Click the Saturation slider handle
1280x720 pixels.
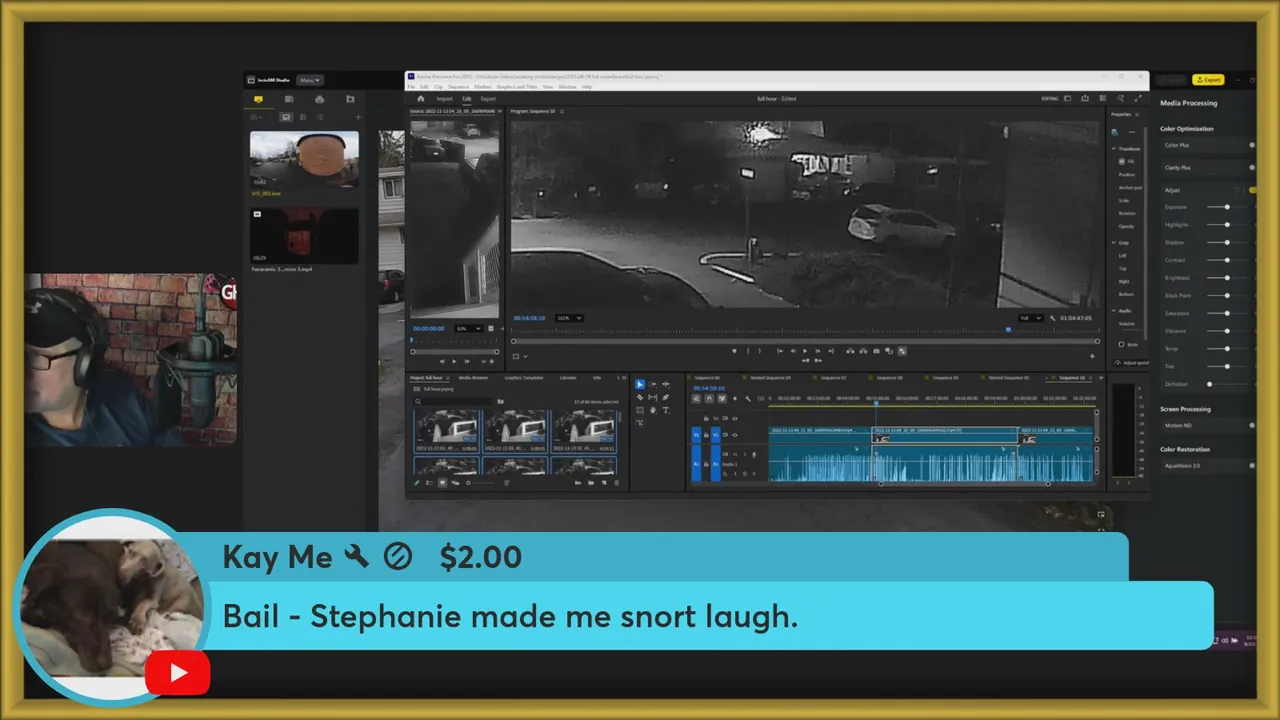[1227, 313]
